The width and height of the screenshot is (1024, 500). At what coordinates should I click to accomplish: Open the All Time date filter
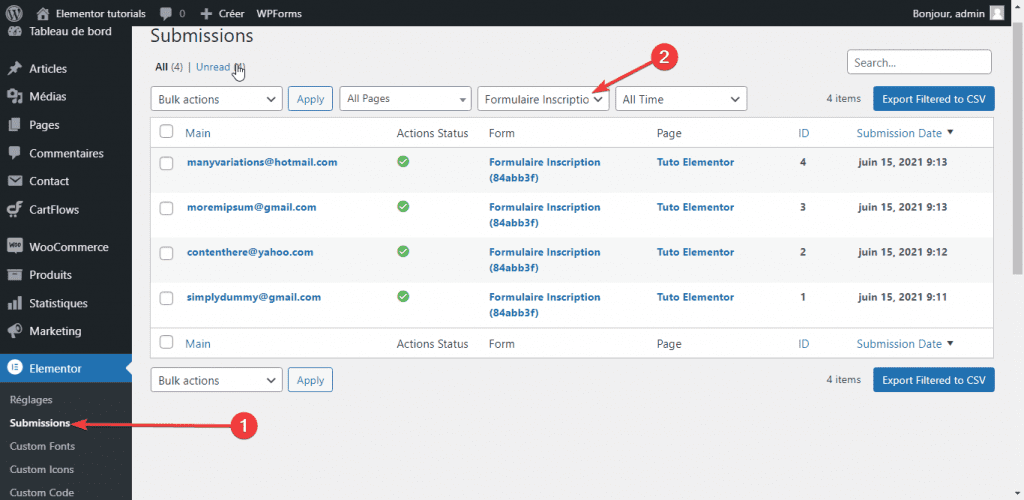(682, 99)
